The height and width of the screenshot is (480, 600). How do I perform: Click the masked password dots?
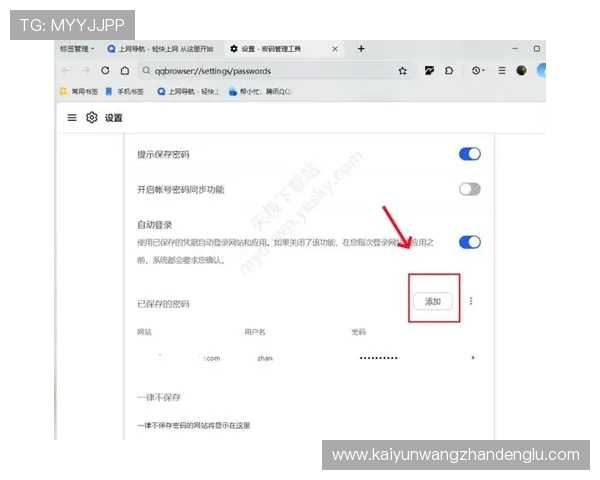coord(378,358)
